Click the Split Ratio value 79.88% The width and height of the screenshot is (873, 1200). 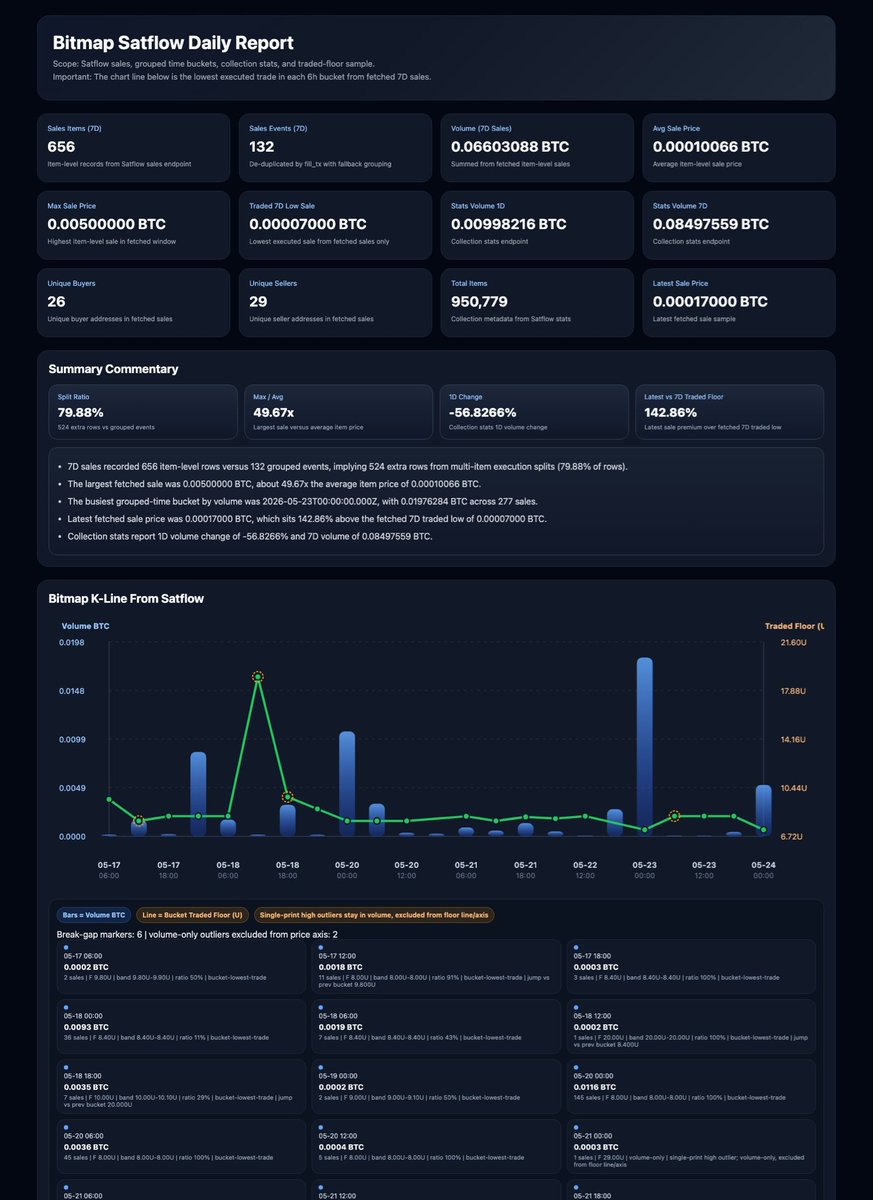83,412
